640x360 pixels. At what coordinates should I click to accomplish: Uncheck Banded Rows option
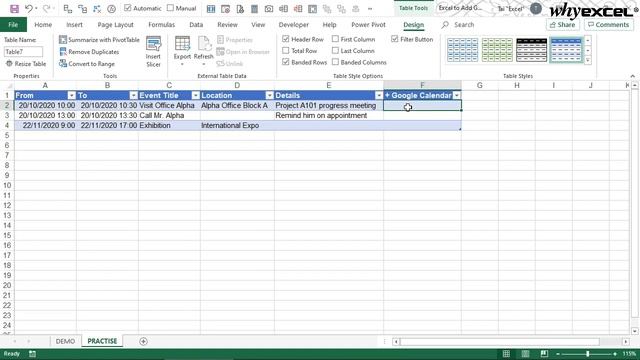[x=286, y=62]
